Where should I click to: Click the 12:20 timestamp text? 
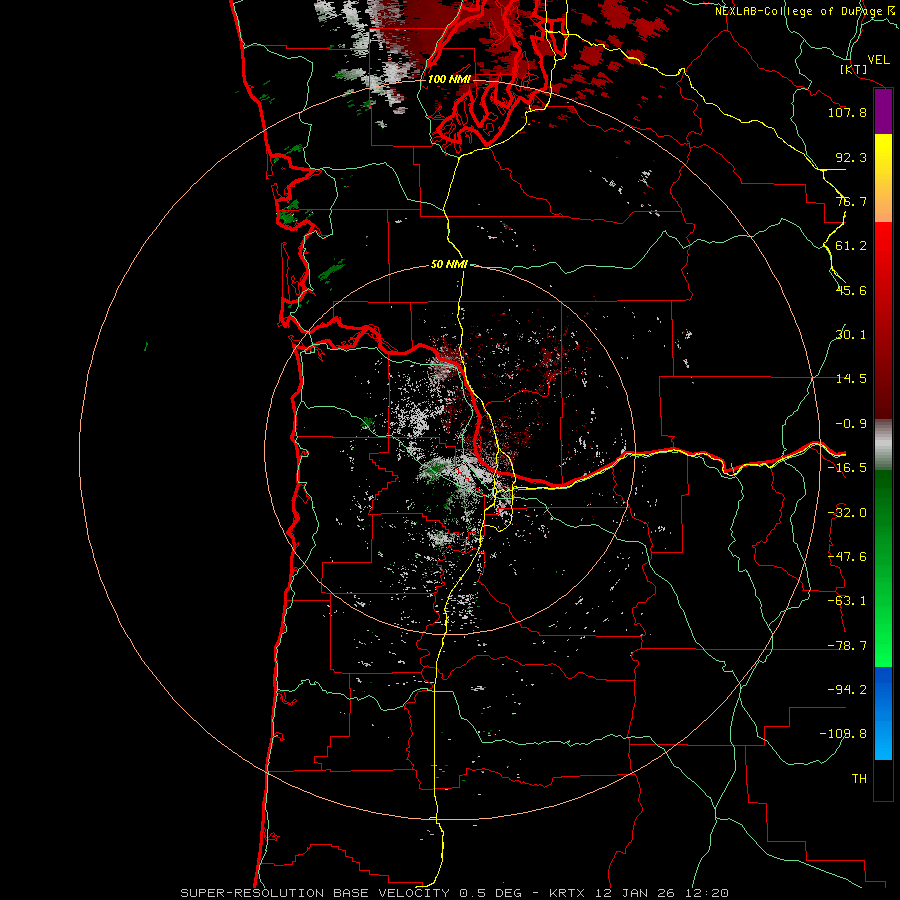click(705, 893)
